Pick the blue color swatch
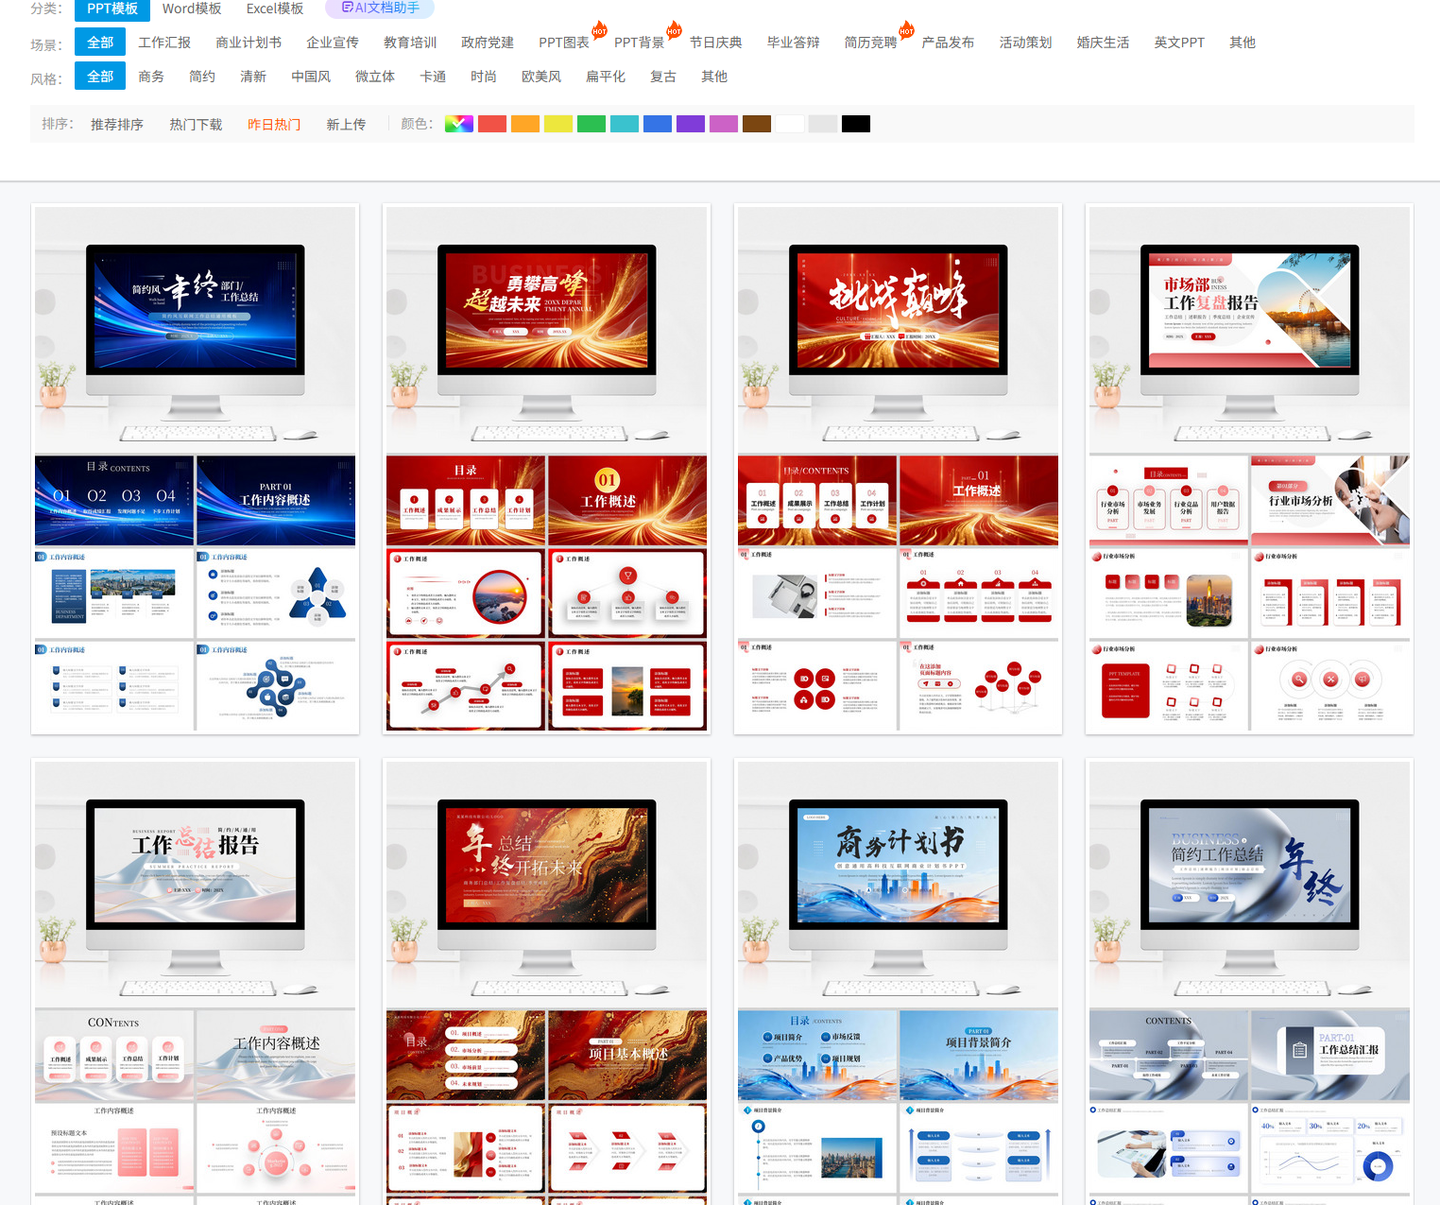1440x1205 pixels. point(657,124)
